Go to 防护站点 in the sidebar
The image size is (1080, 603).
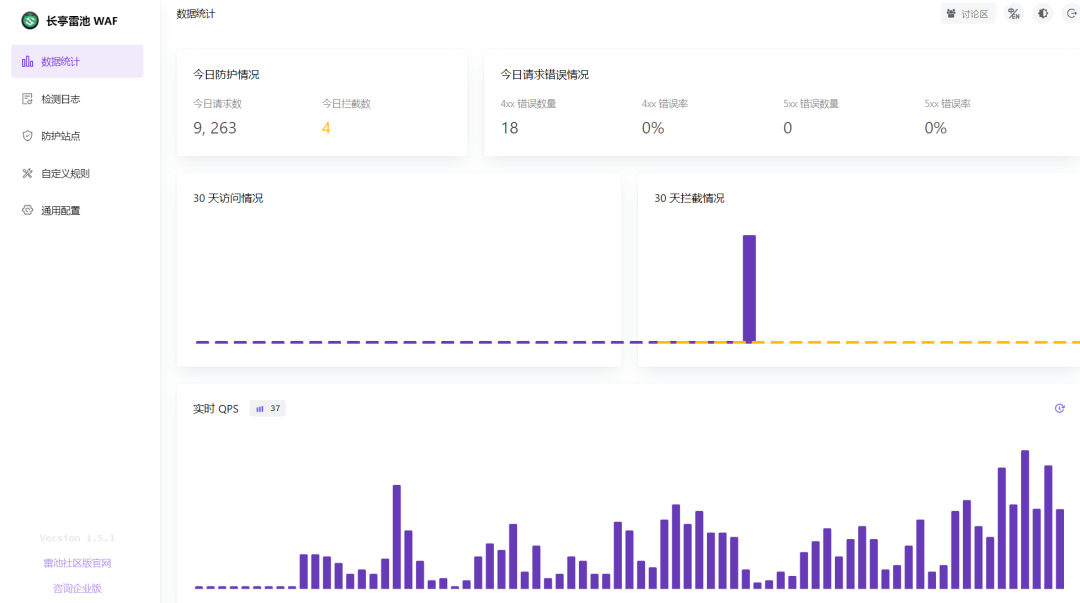[x=77, y=136]
